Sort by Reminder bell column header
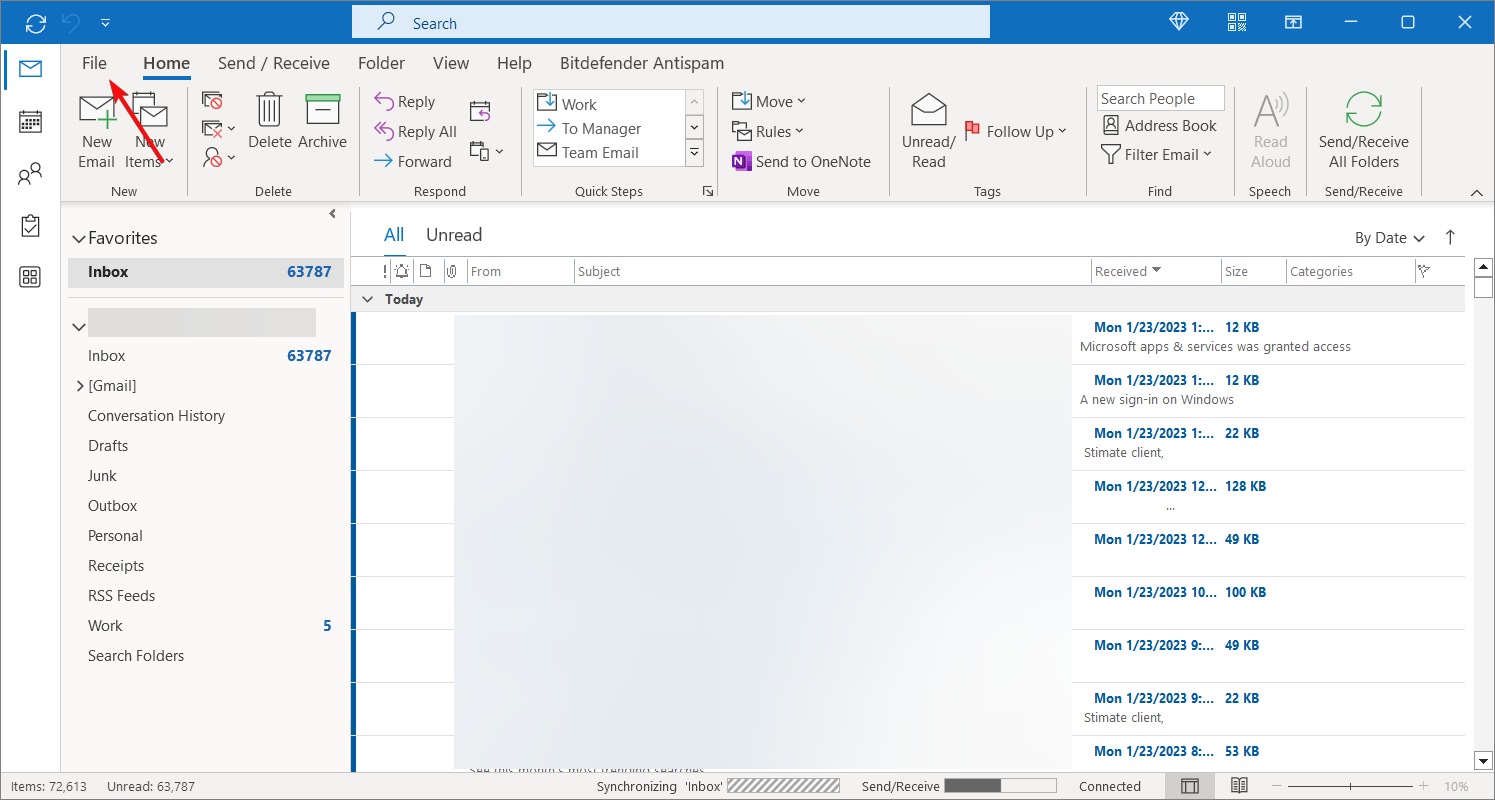Screen dimensions: 1495x800 click(x=402, y=271)
